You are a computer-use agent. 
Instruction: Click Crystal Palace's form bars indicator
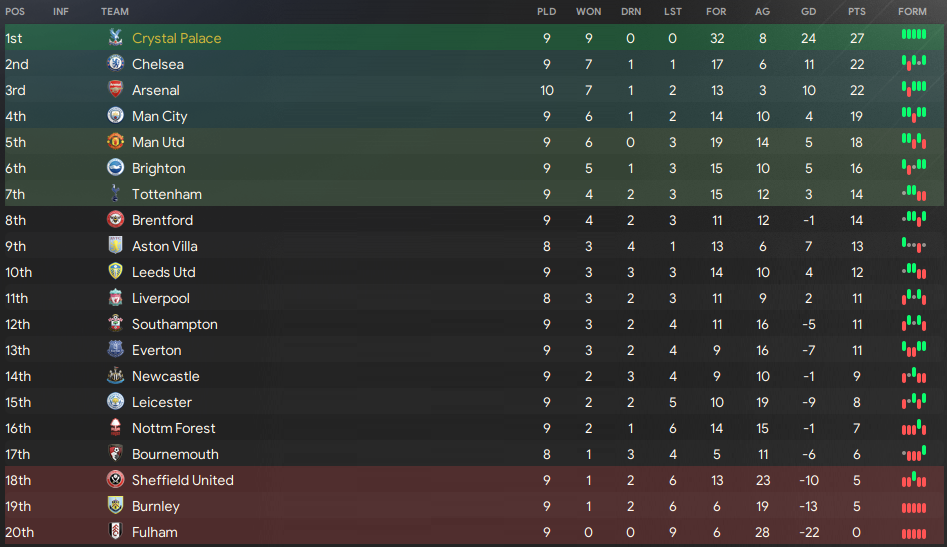tap(914, 35)
